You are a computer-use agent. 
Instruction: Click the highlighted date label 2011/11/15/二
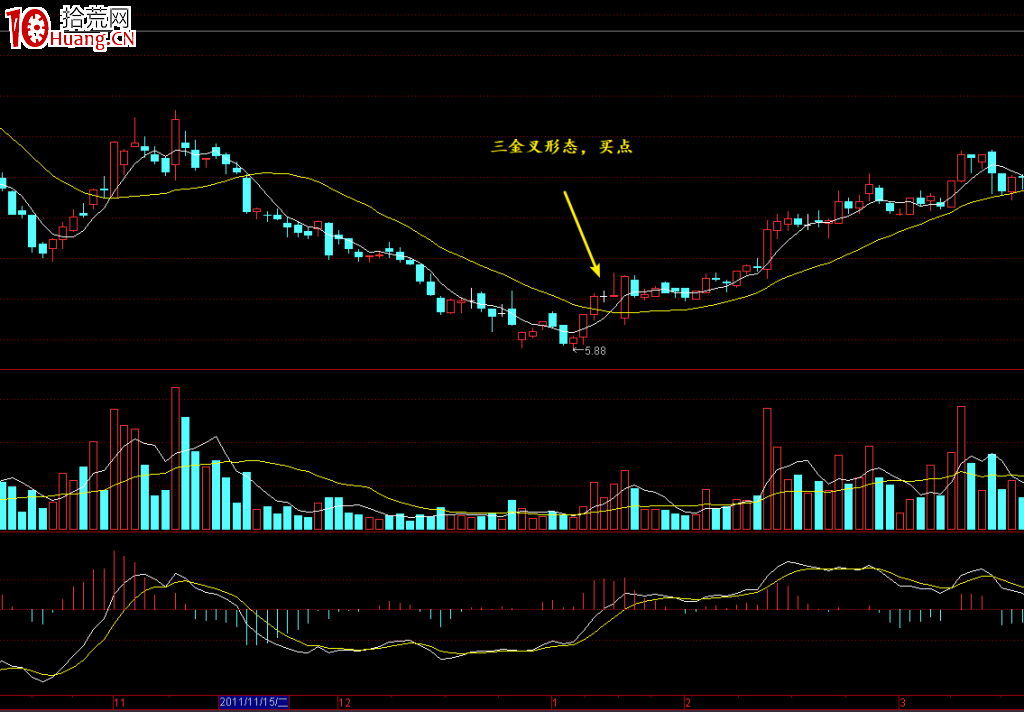[254, 703]
